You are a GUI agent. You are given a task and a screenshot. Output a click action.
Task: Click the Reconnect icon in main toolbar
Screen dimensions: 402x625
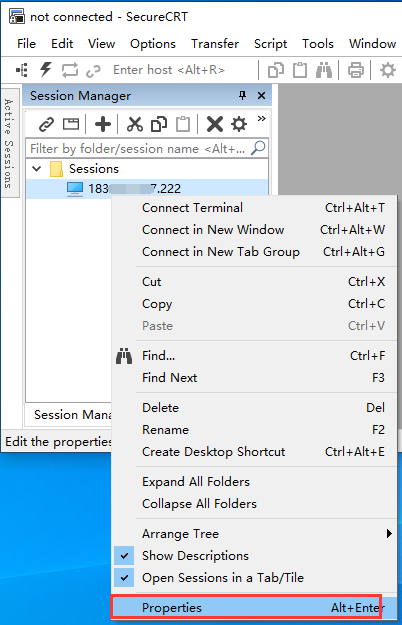pos(70,70)
